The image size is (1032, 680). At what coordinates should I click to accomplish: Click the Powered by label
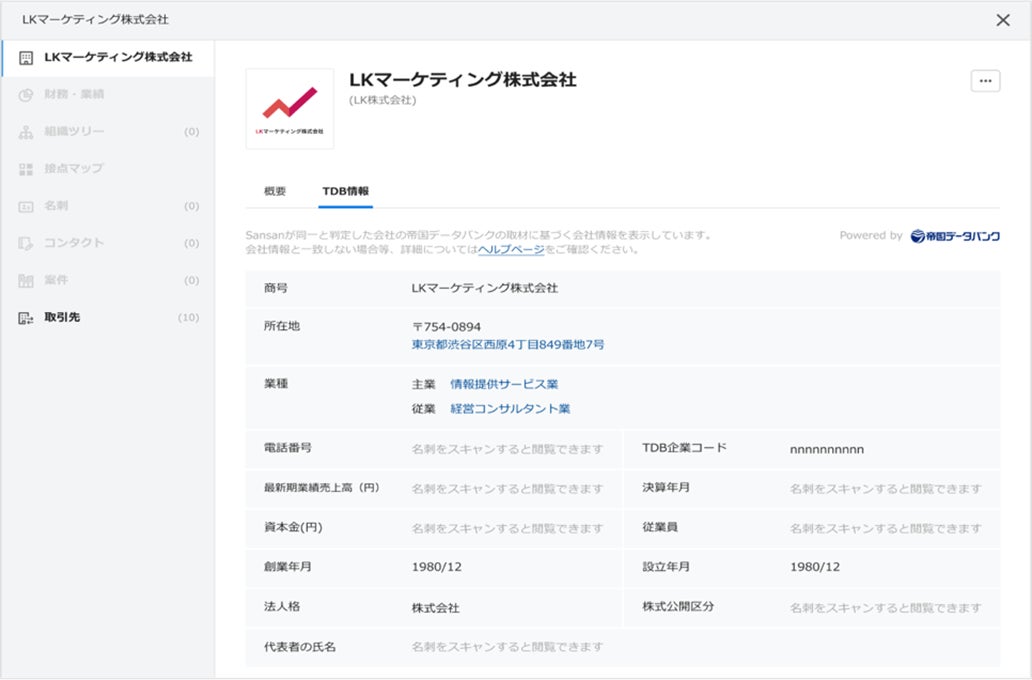(x=871, y=236)
